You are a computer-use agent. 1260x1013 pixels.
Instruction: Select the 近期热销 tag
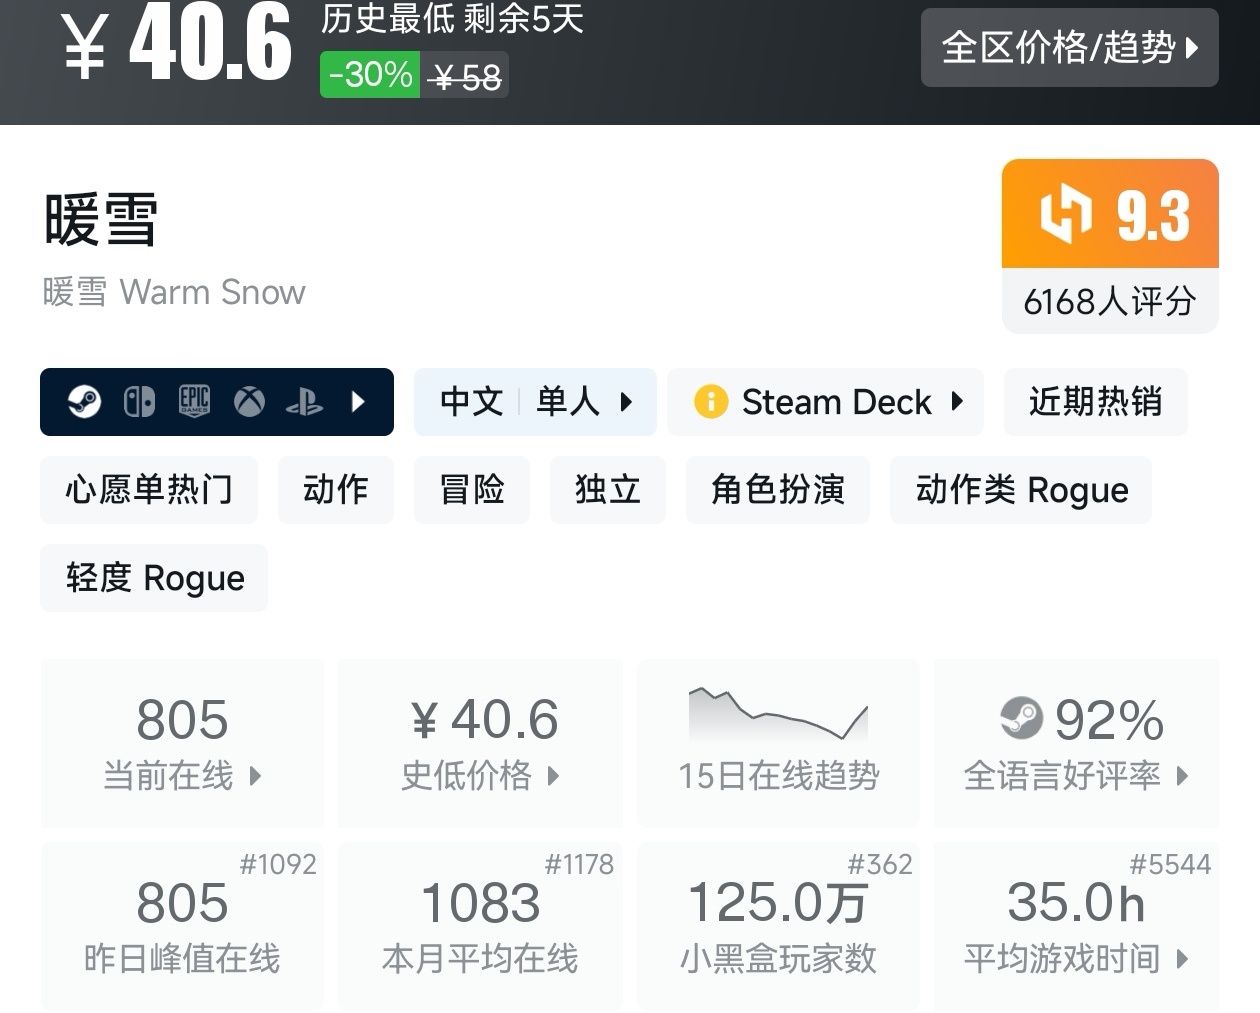(1095, 402)
